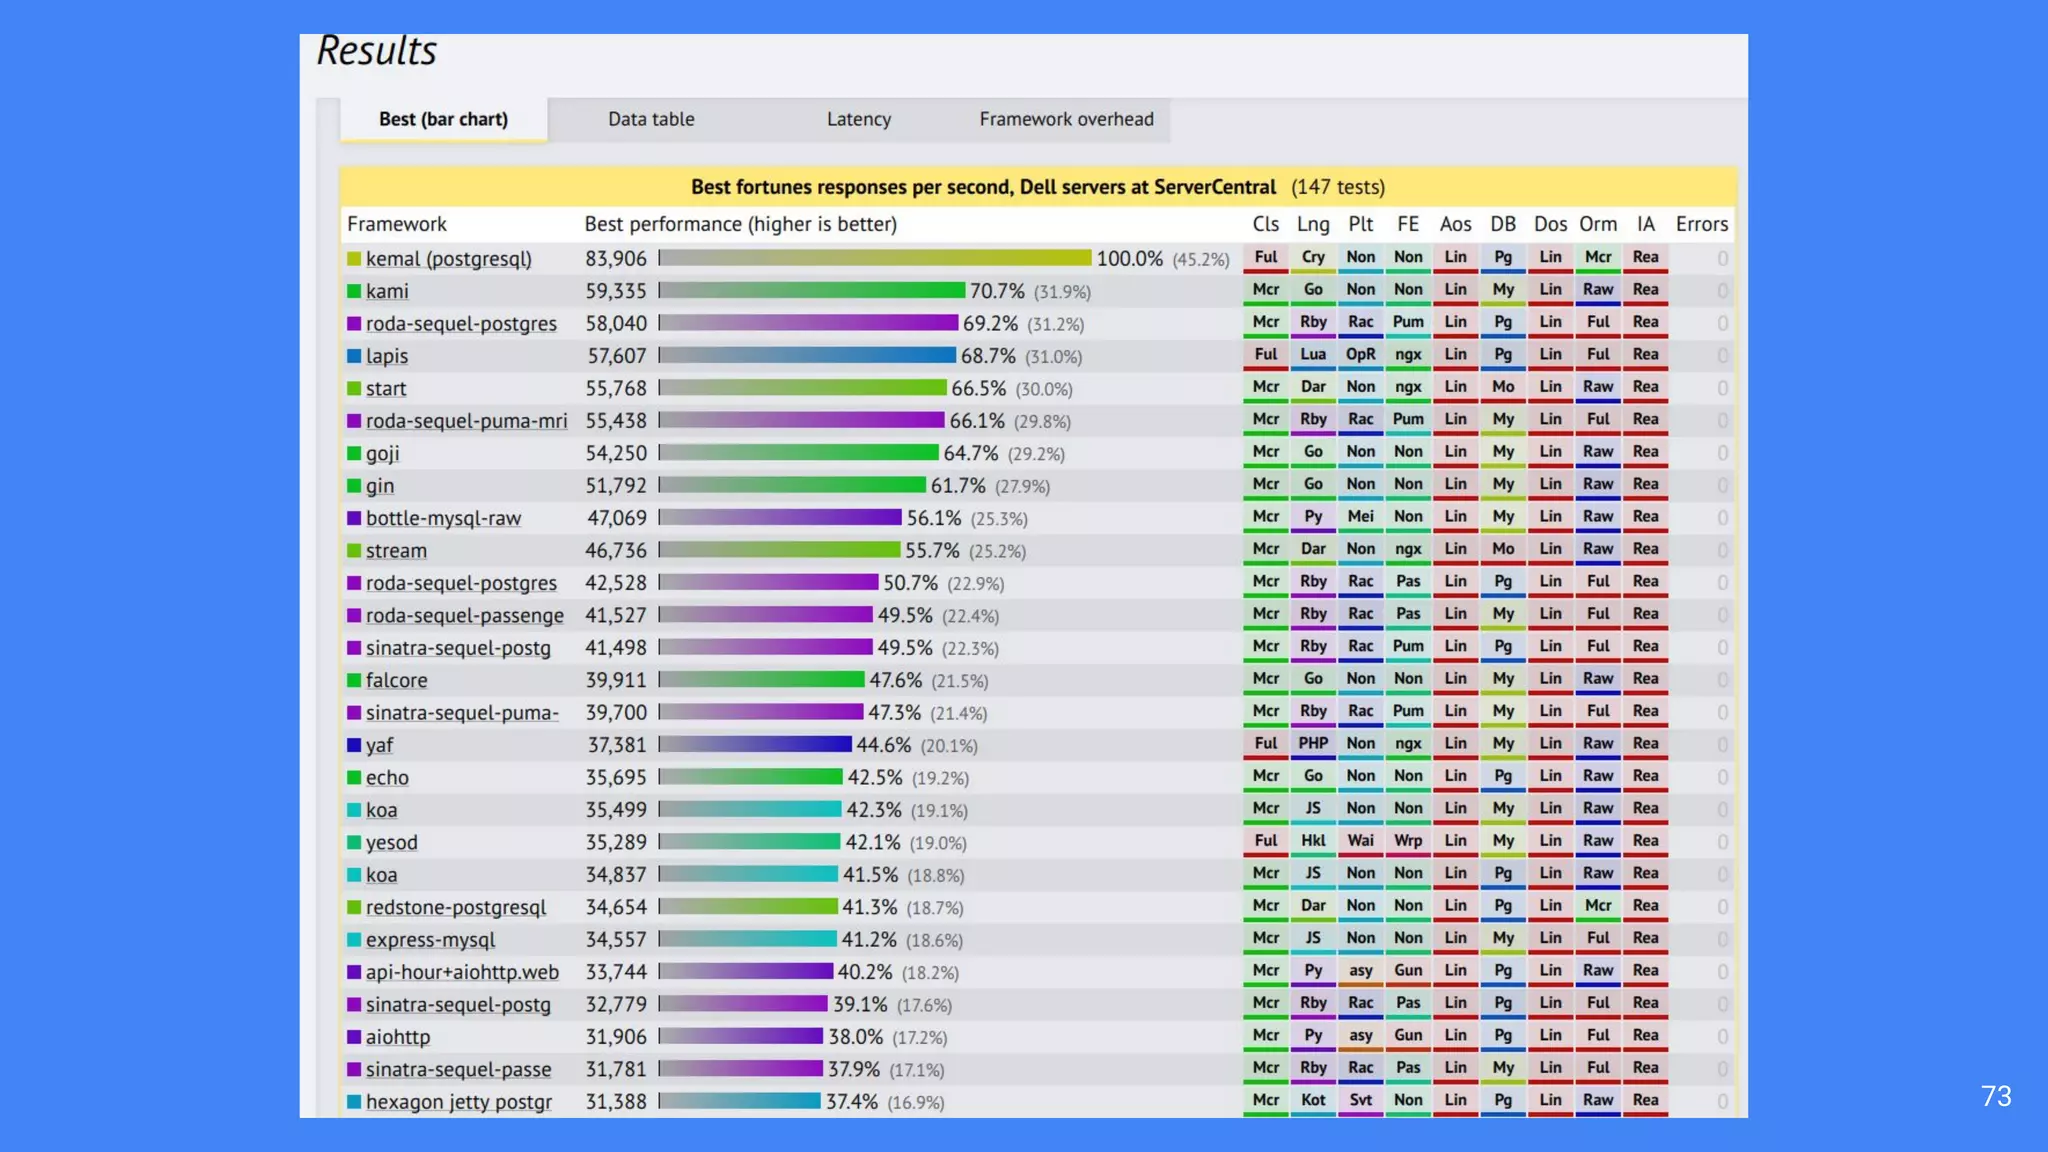
Task: Click the Lua language tag in lapis row
Action: (1313, 354)
